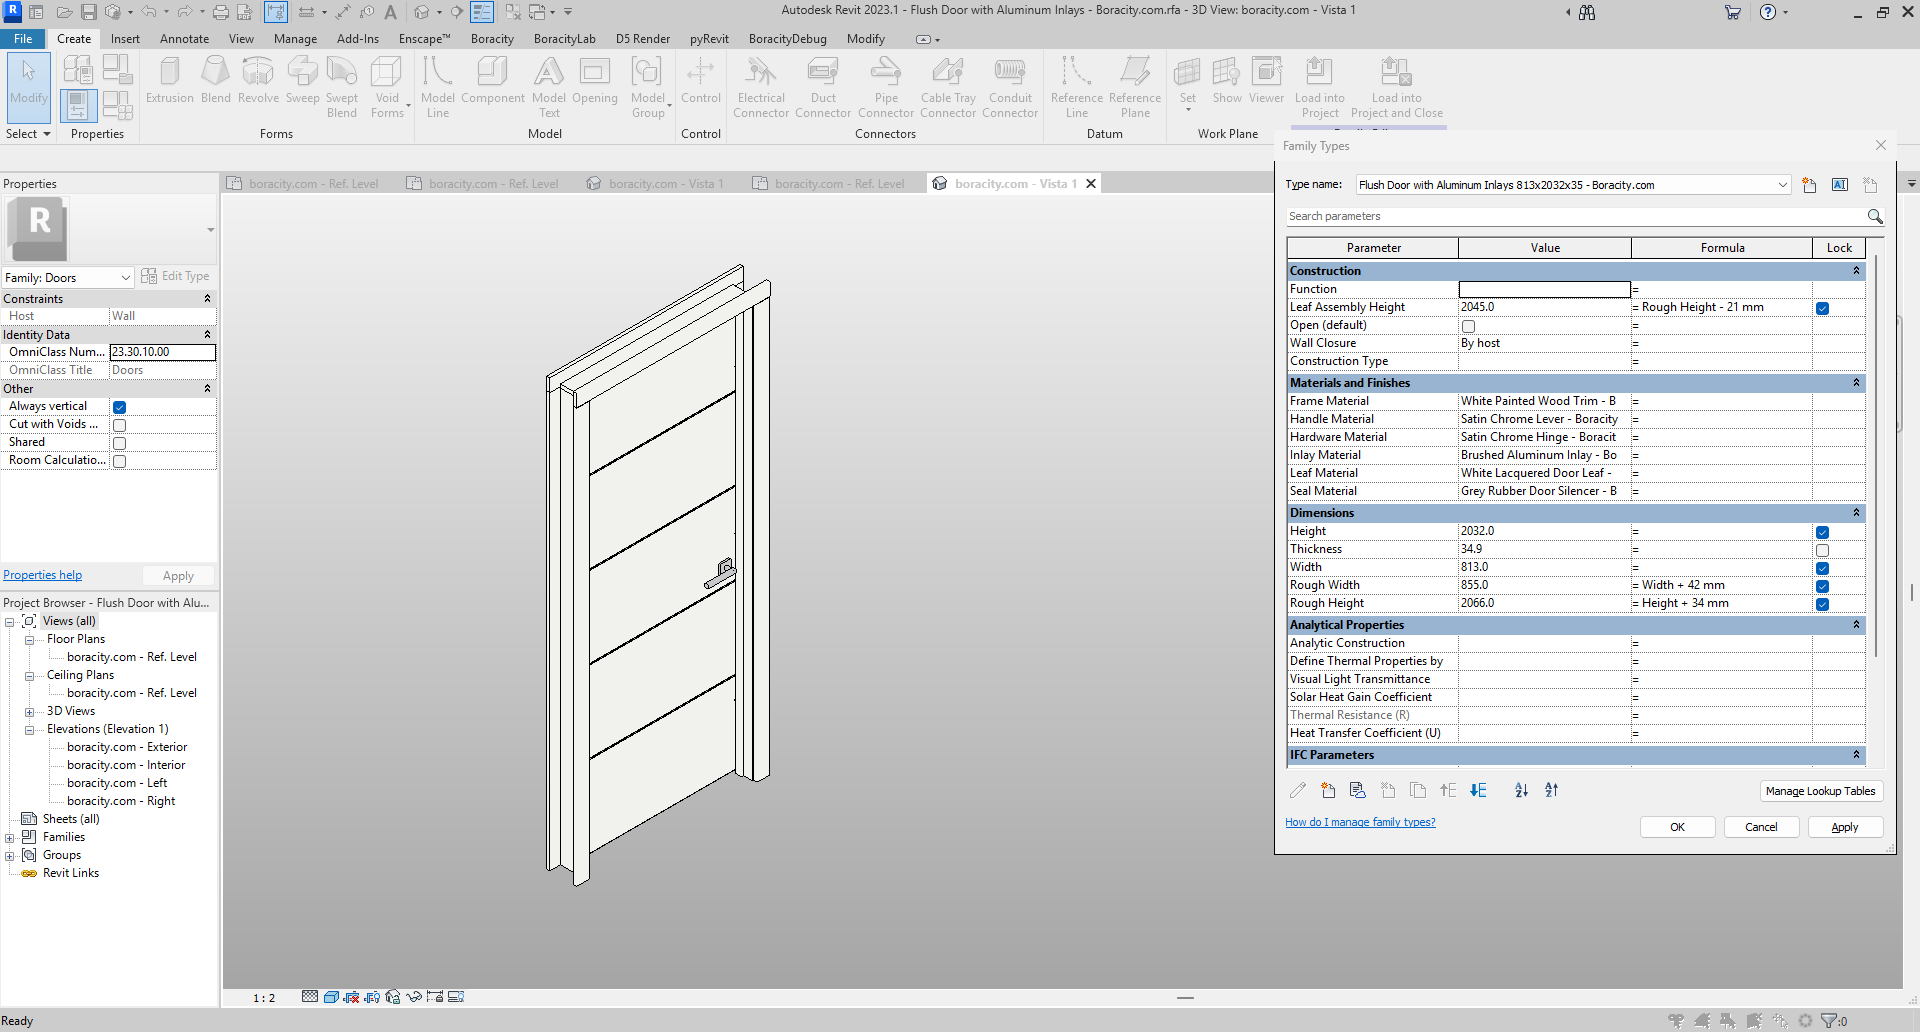Select the Control tool in the ribbon

pyautogui.click(x=700, y=80)
